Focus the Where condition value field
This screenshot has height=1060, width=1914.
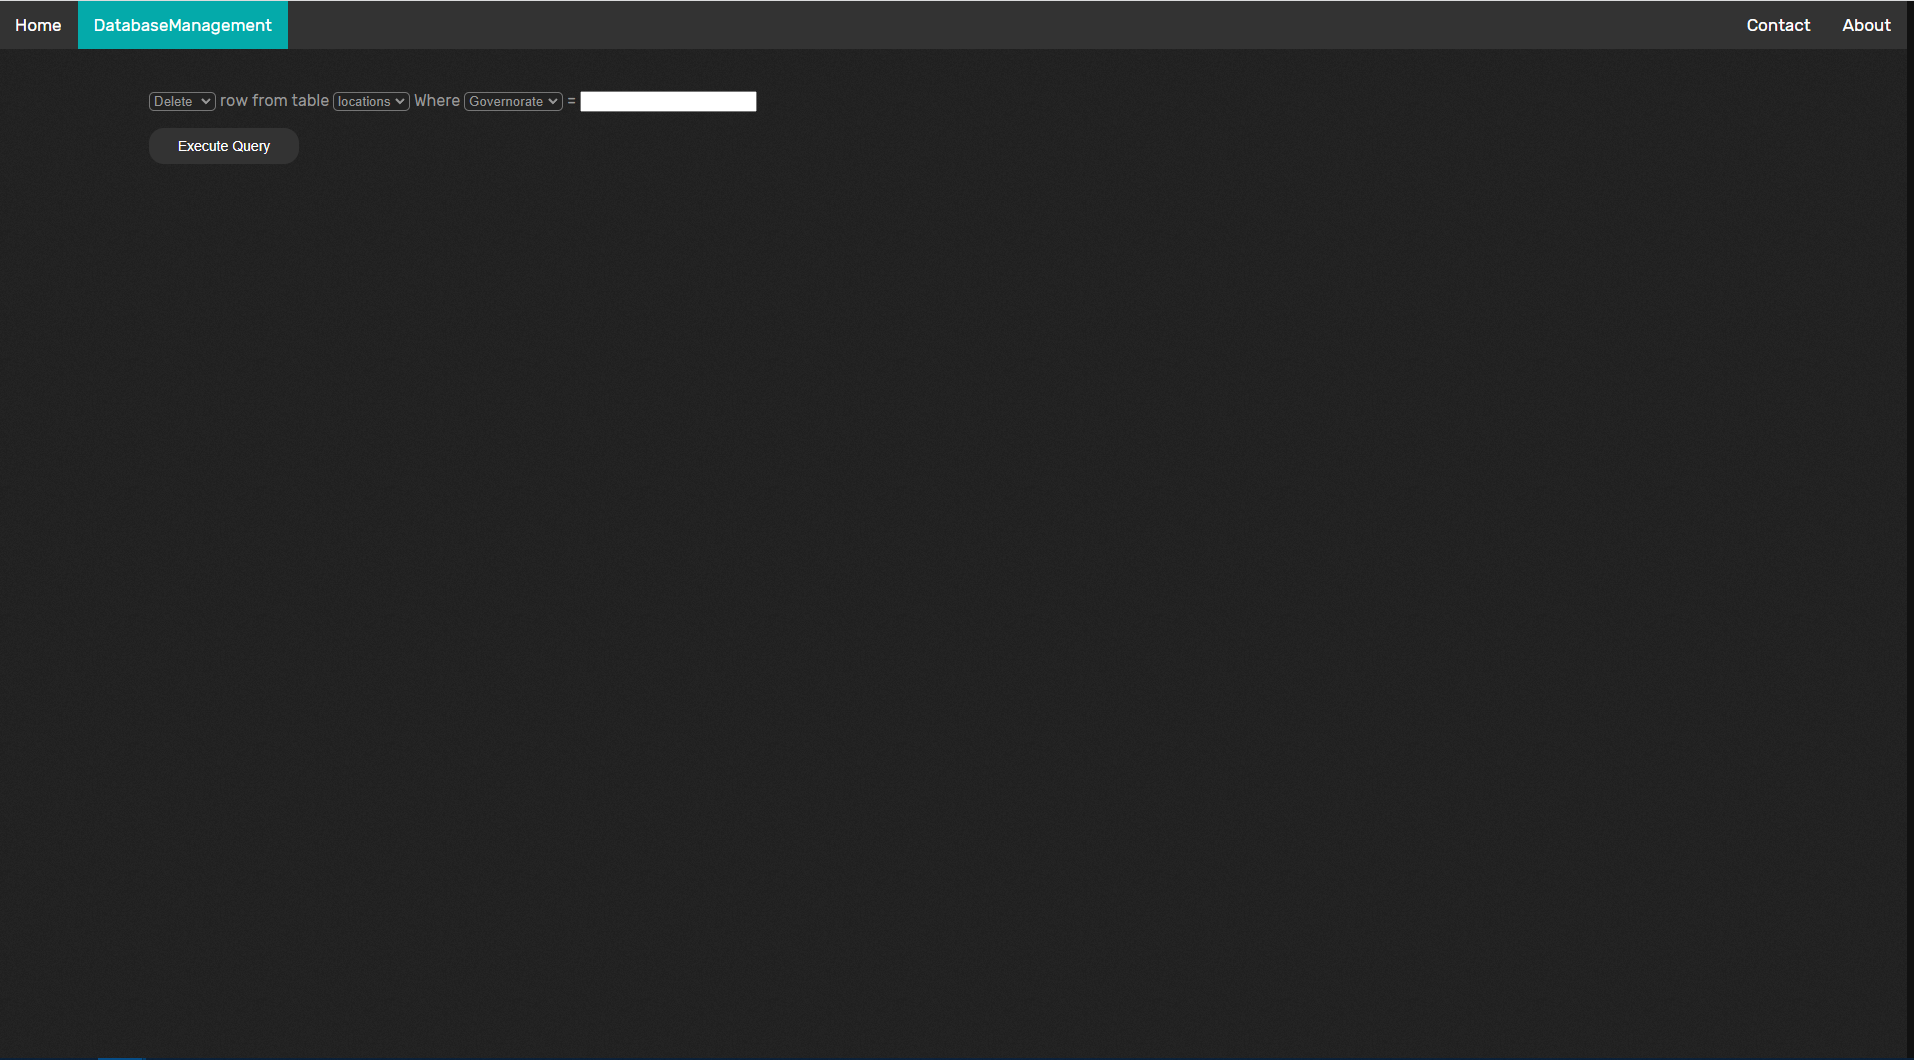coord(667,101)
